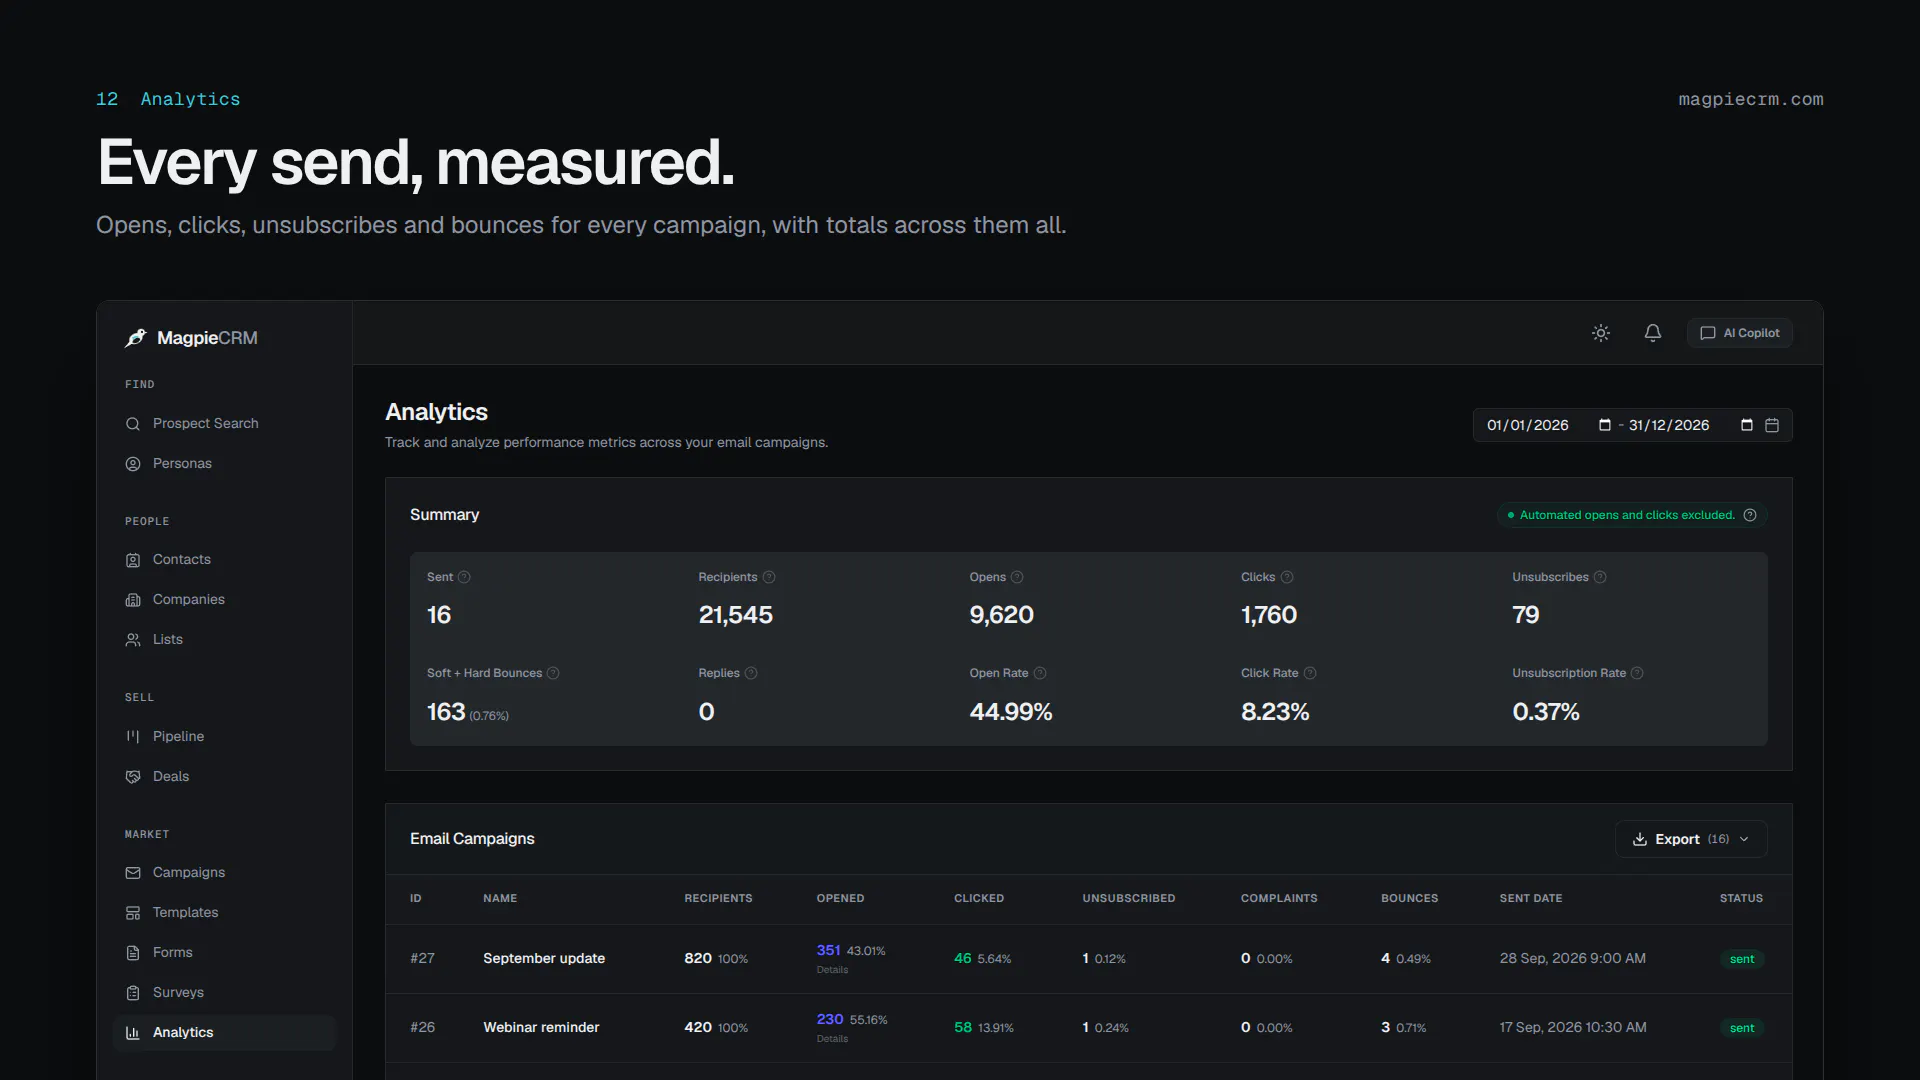The image size is (1920, 1080).
Task: Show info tooltip for Recipients
Action: click(x=769, y=577)
